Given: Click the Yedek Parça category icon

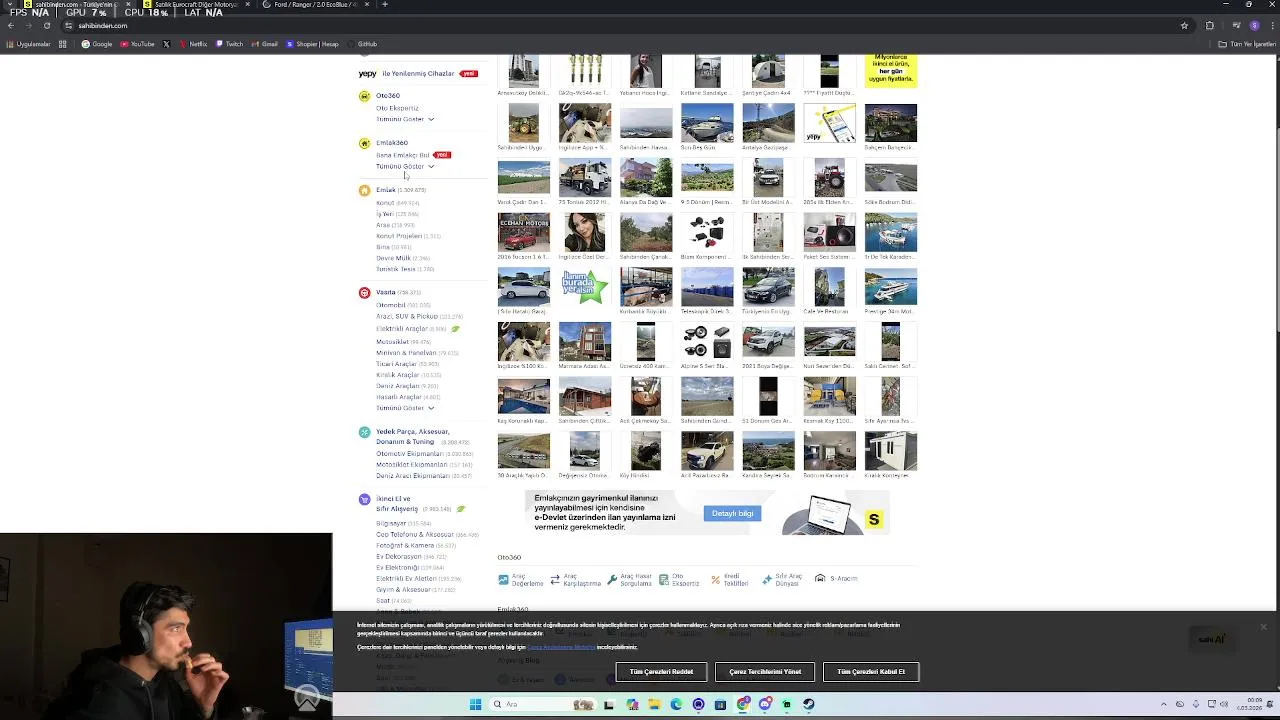Looking at the screenshot, I should click(364, 432).
